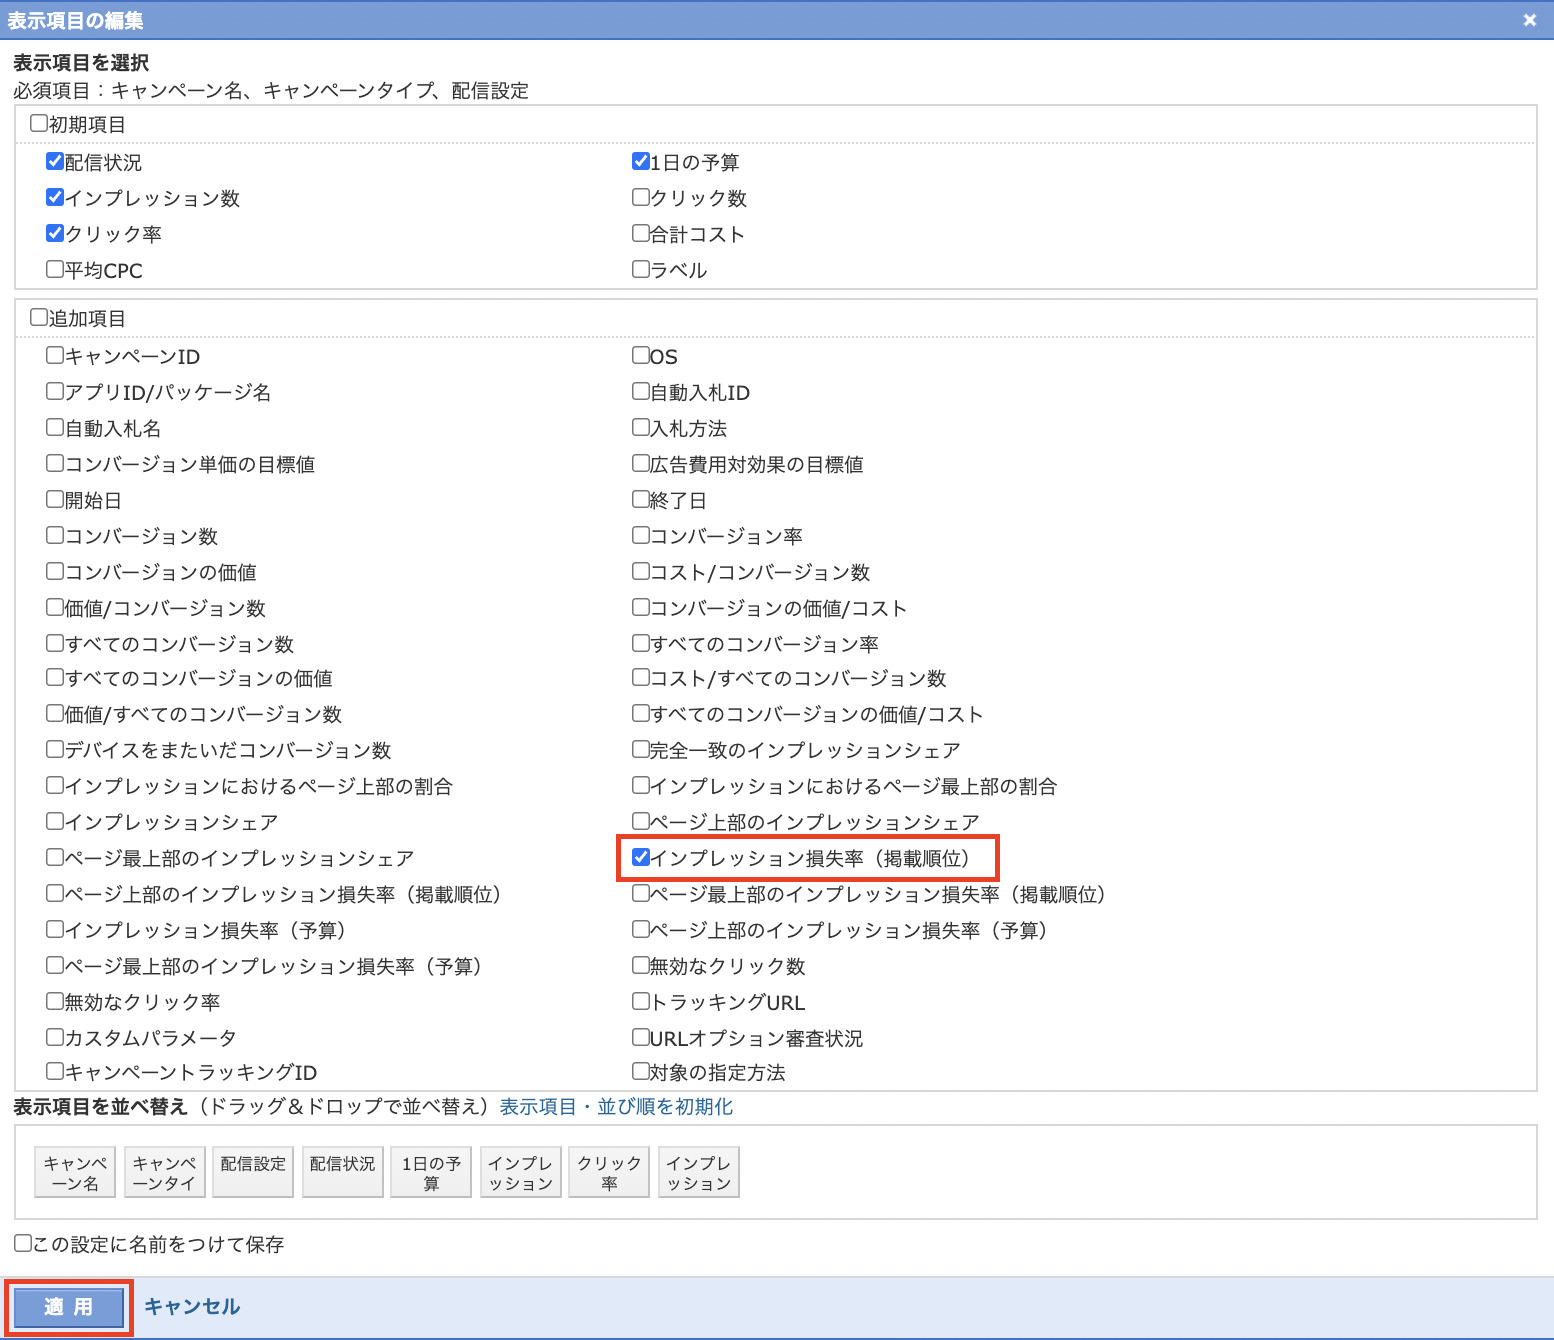Enable the キャンペーンID checkbox
1554x1340 pixels.
click(55, 355)
